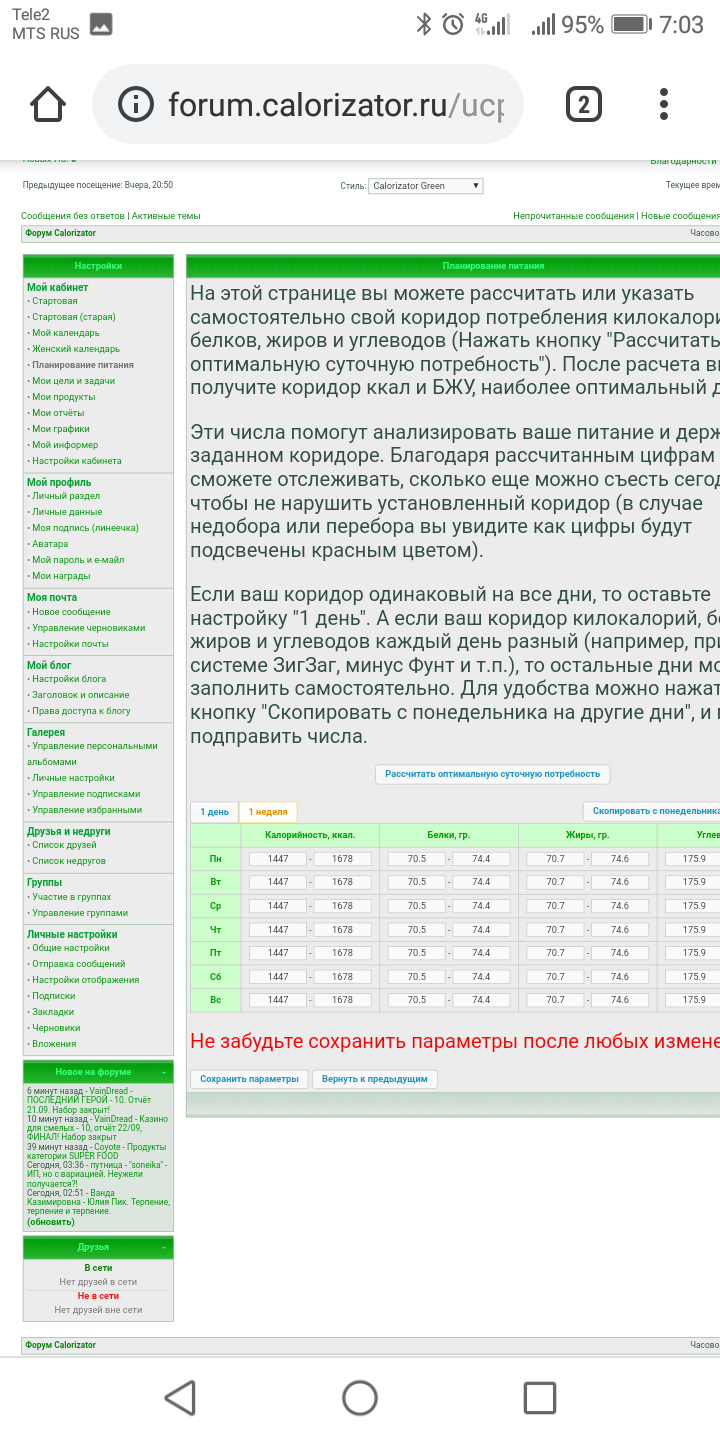Tap the Android recent apps square button
Image resolution: width=720 pixels, height=1440 pixels.
(540, 1397)
